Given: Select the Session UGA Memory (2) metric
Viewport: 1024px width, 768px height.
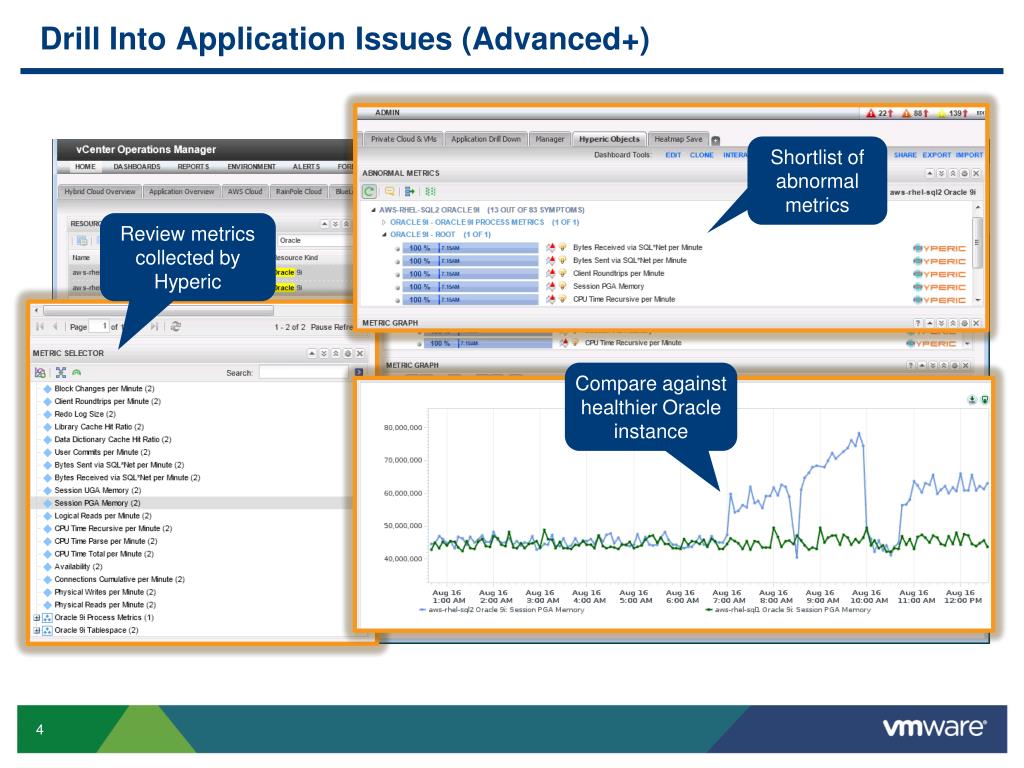Looking at the screenshot, I should coord(97,490).
